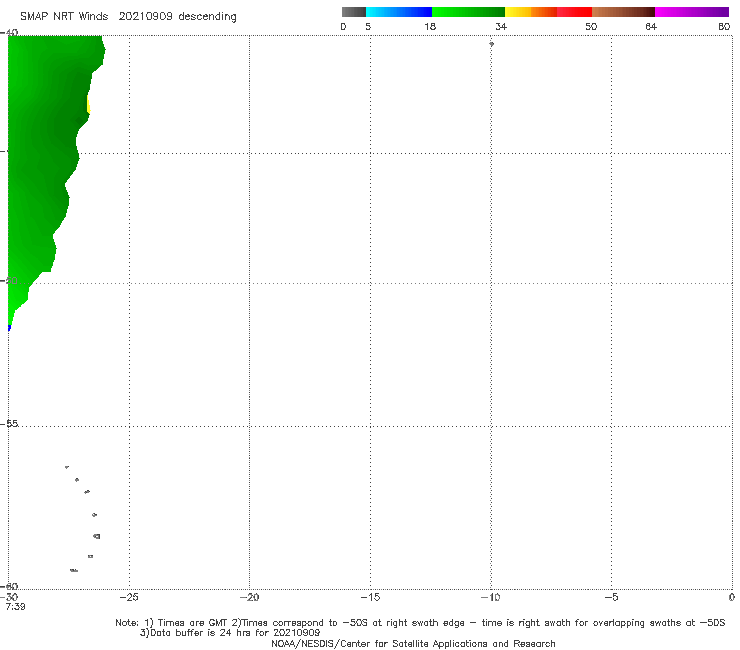Click the green wind swath area
This screenshot has width=740, height=650.
[x=42, y=156]
